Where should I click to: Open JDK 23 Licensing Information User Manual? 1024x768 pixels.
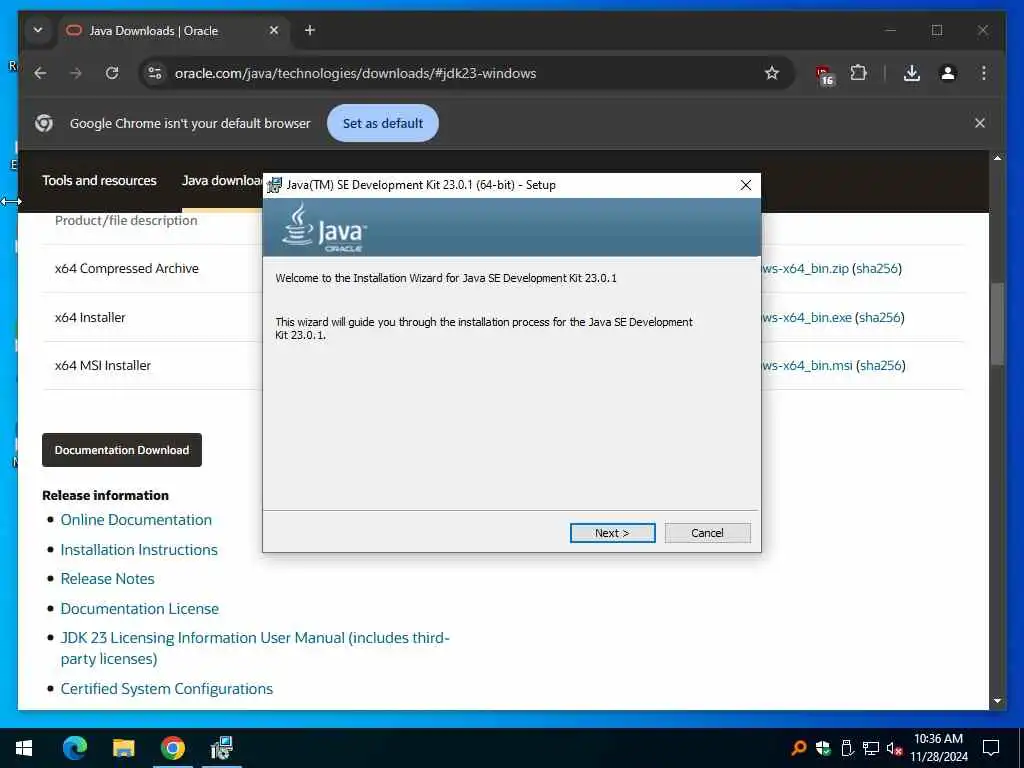click(255, 648)
